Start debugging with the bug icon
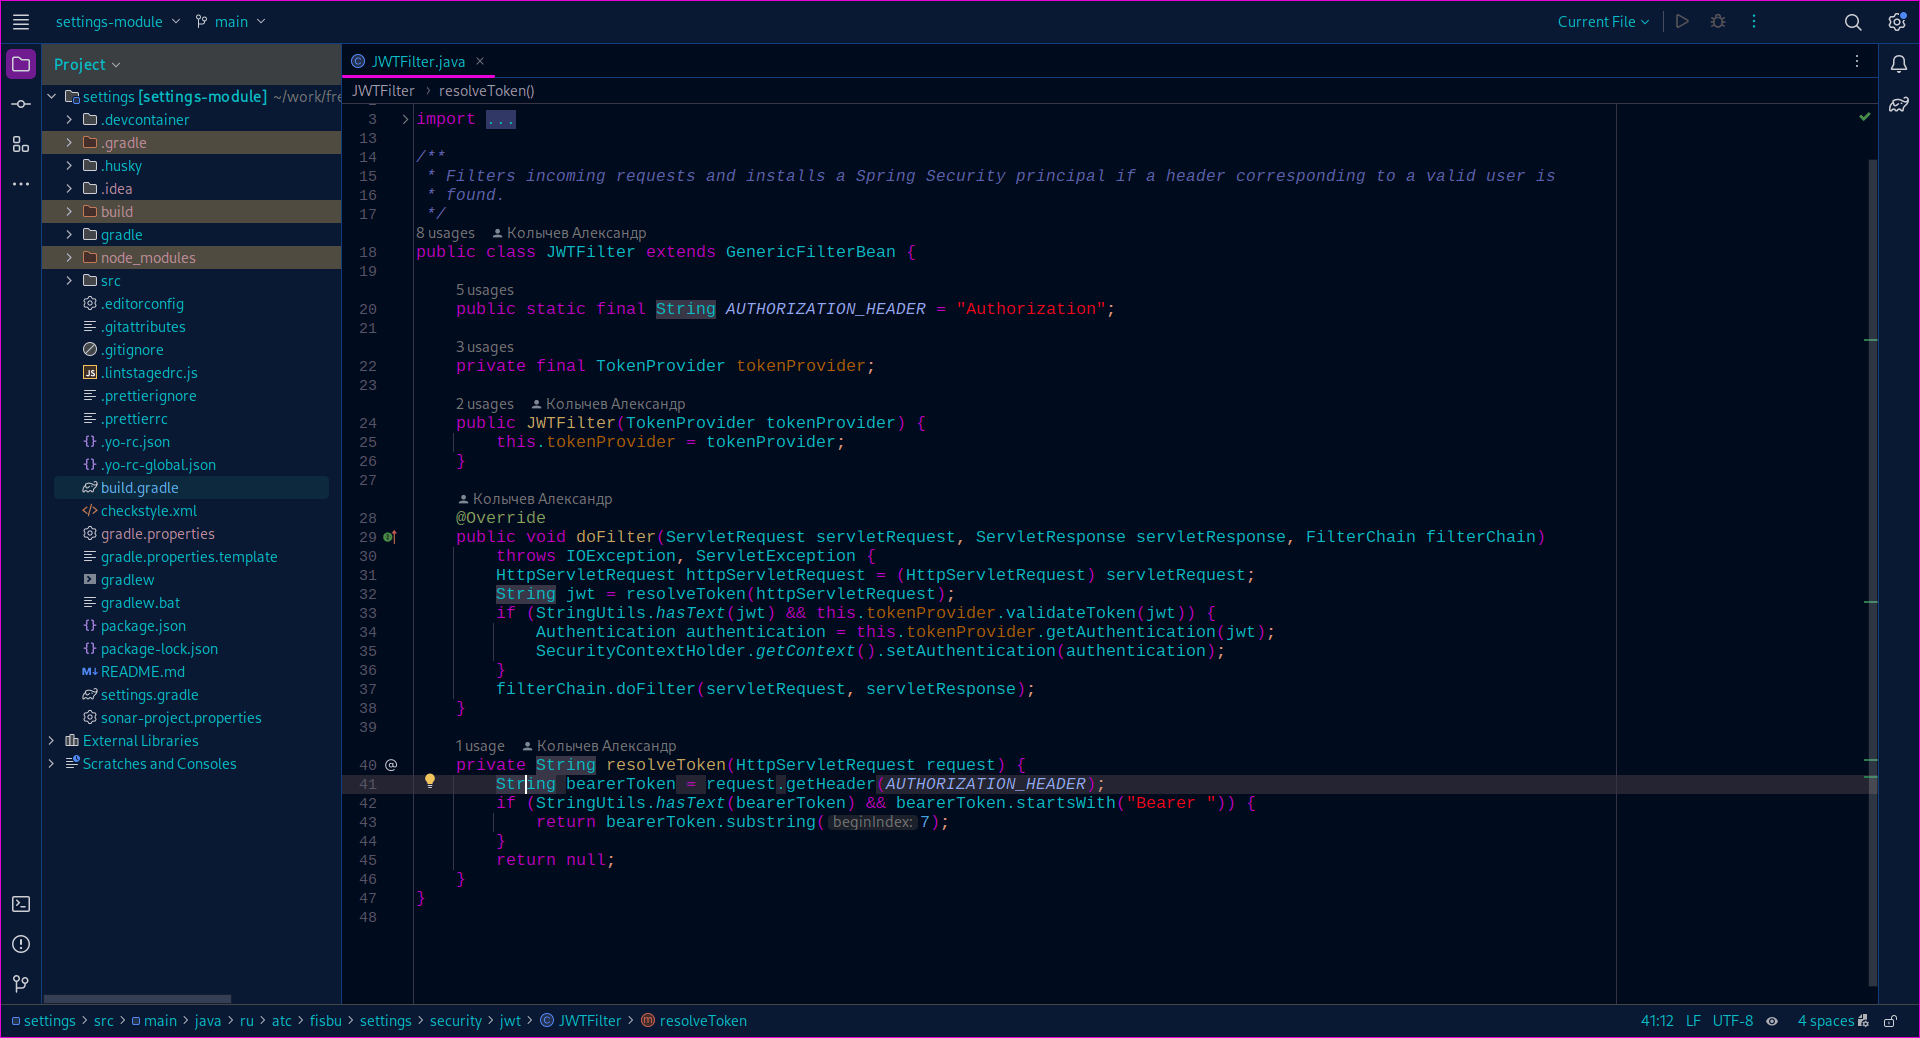 click(x=1718, y=21)
